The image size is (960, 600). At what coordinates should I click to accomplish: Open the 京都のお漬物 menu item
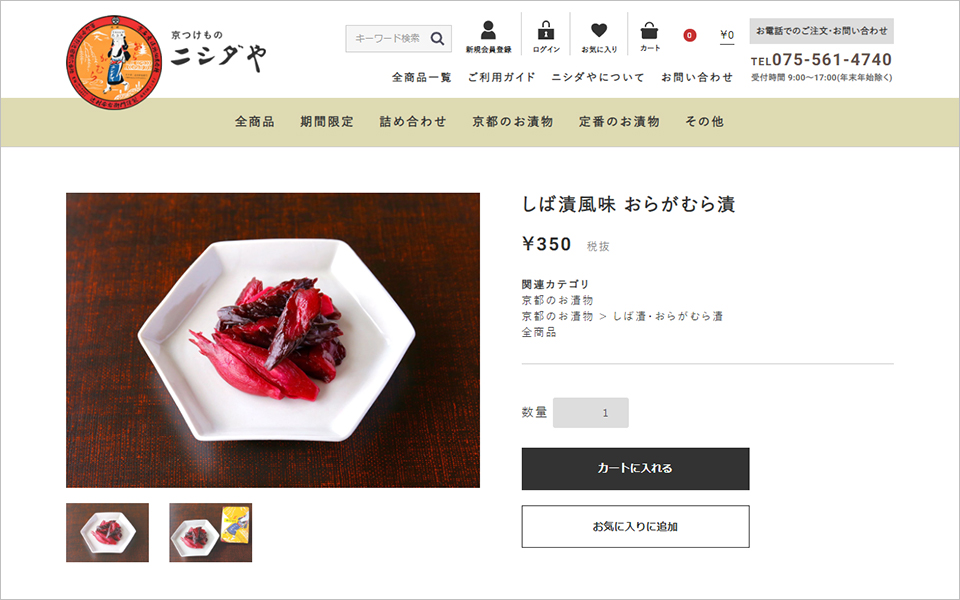(x=512, y=122)
